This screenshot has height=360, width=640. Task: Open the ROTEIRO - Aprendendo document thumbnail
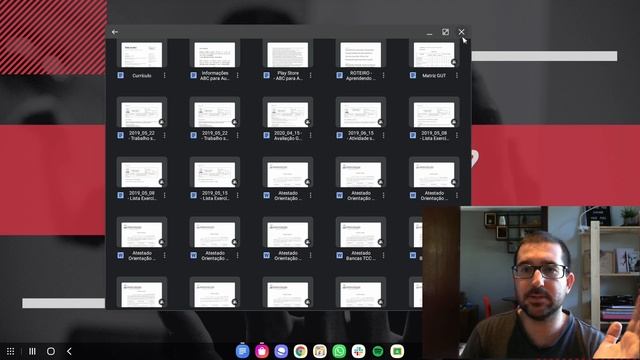point(361,54)
